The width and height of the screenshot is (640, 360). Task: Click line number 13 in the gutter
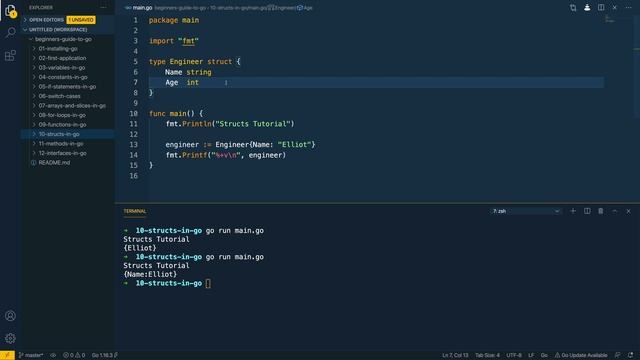[x=133, y=144]
